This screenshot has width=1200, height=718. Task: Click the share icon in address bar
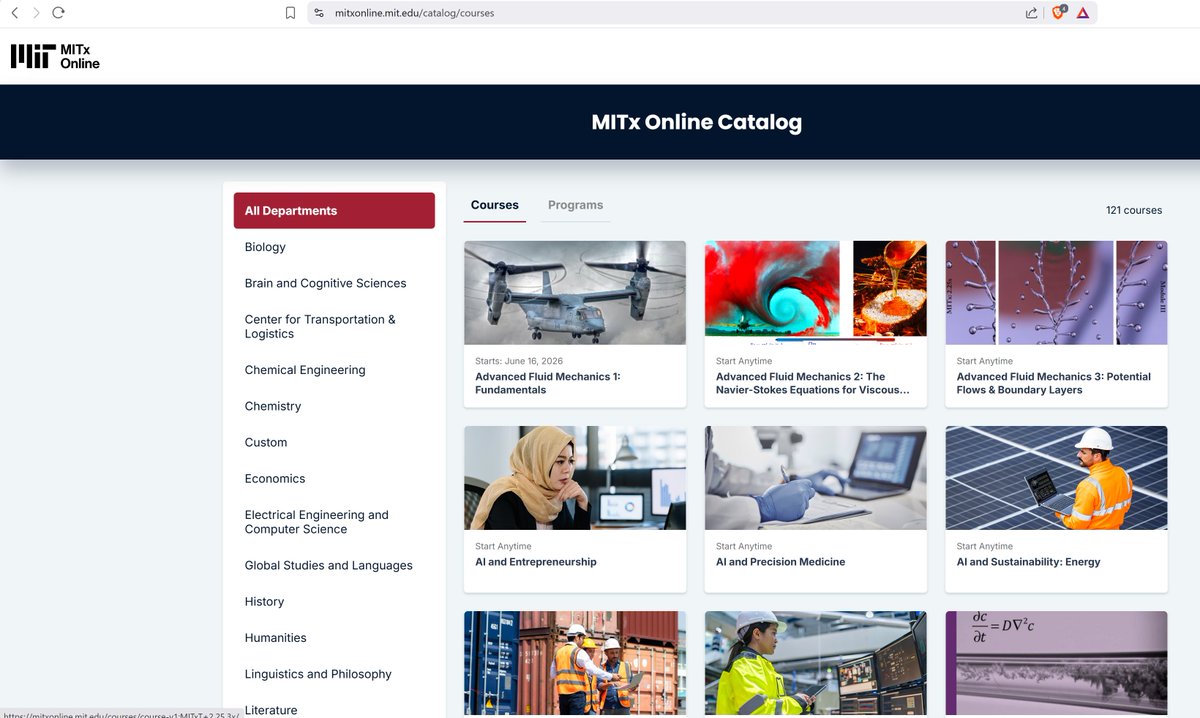(x=1031, y=13)
